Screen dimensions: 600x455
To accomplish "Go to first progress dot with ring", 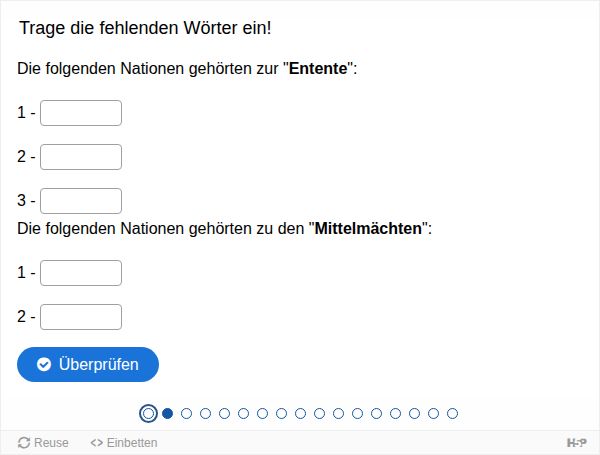I will (148, 413).
